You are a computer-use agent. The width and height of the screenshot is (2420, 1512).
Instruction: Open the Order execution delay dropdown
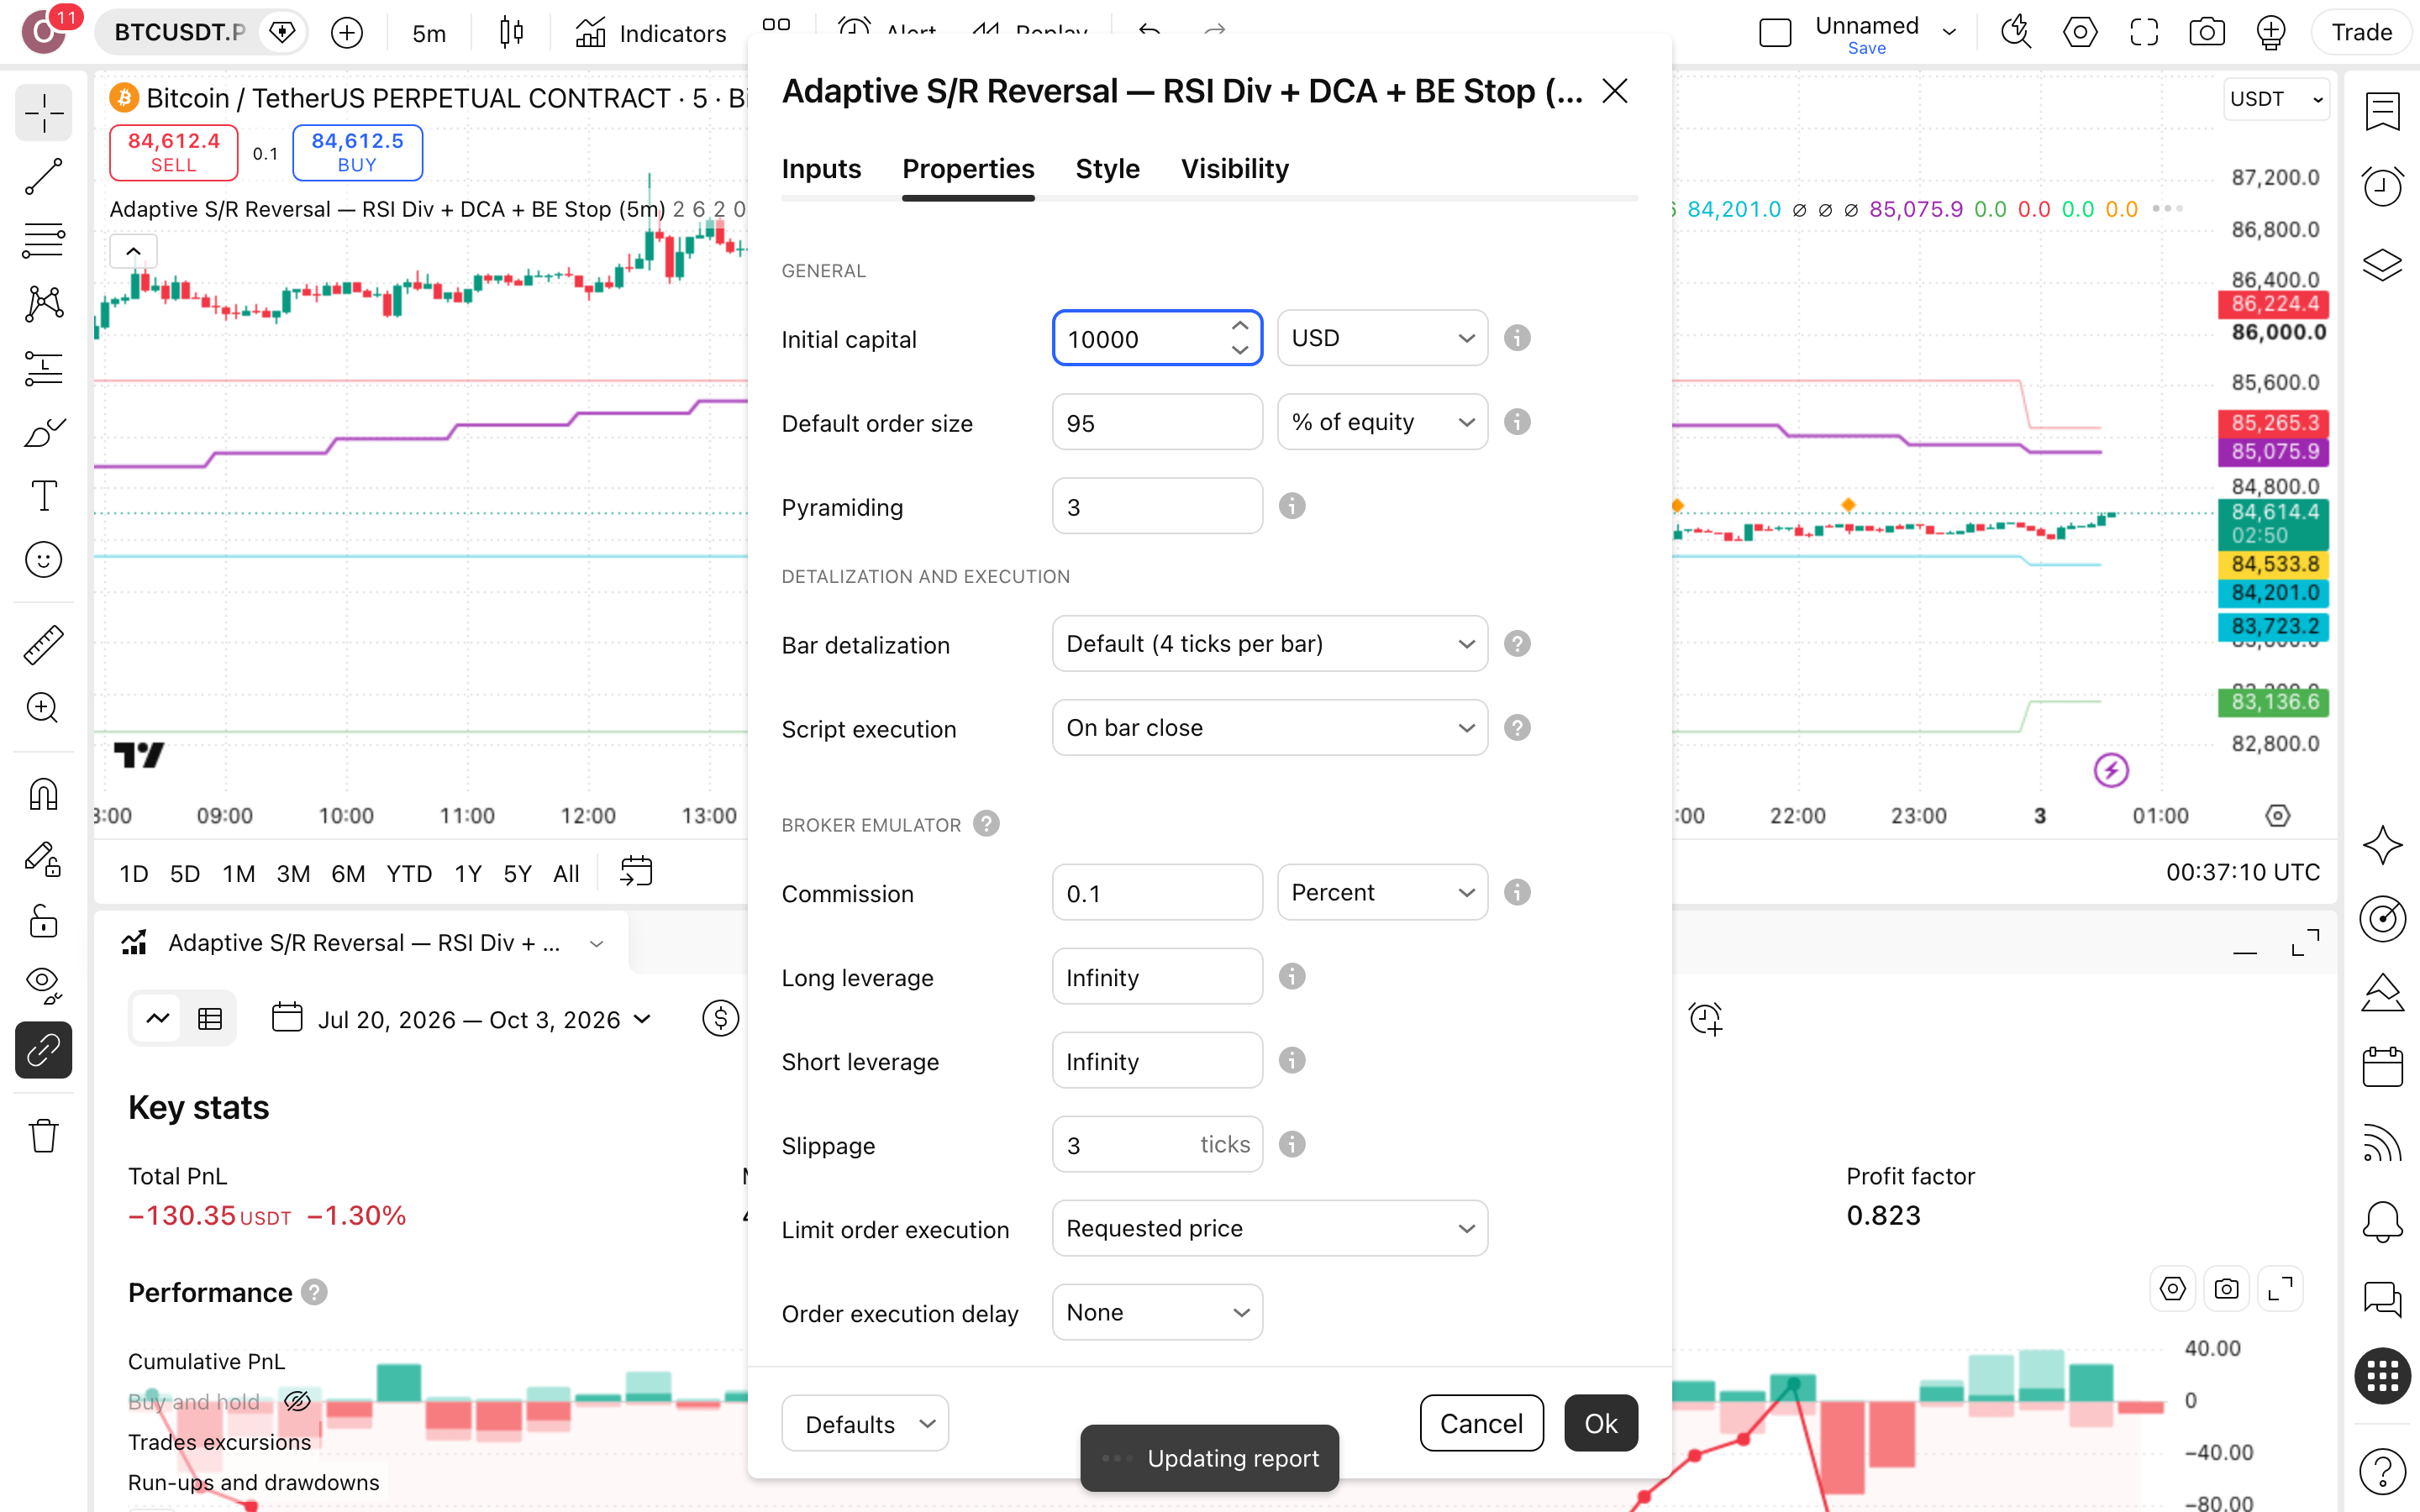point(1157,1312)
